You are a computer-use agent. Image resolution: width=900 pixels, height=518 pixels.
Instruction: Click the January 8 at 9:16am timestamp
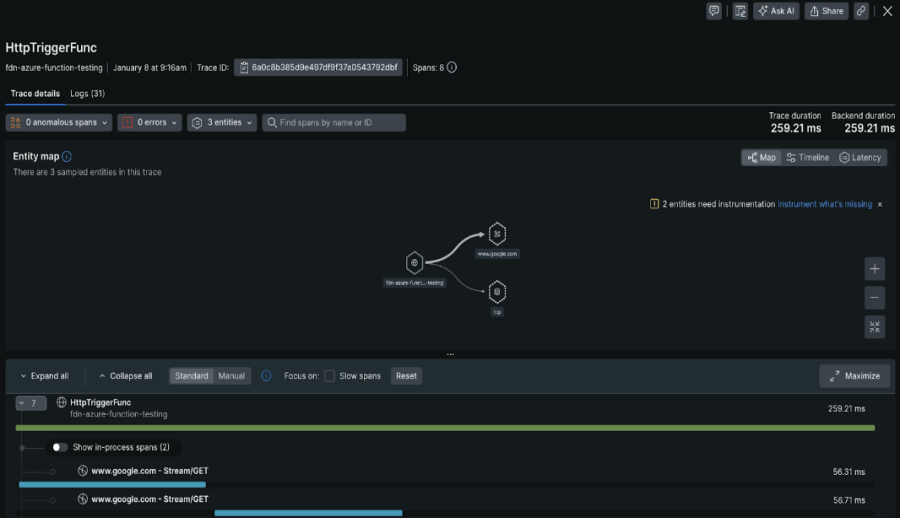(150, 68)
